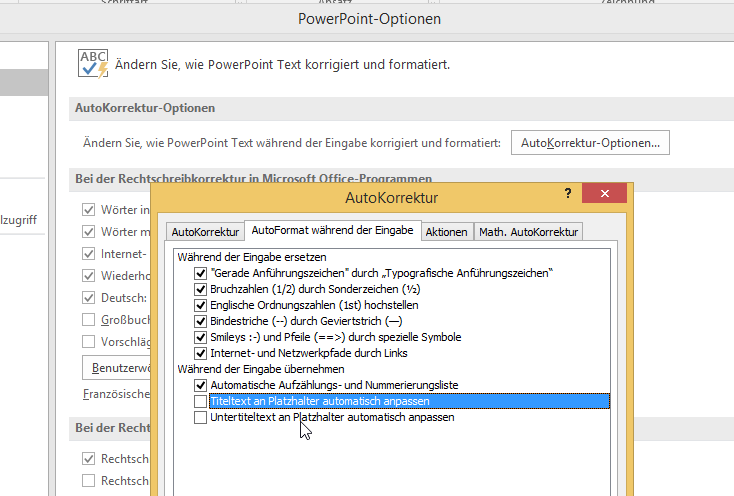This screenshot has width=734, height=496.
Task: Click the Während der Eingabe übernehmen heading
Action: pyautogui.click(x=261, y=369)
